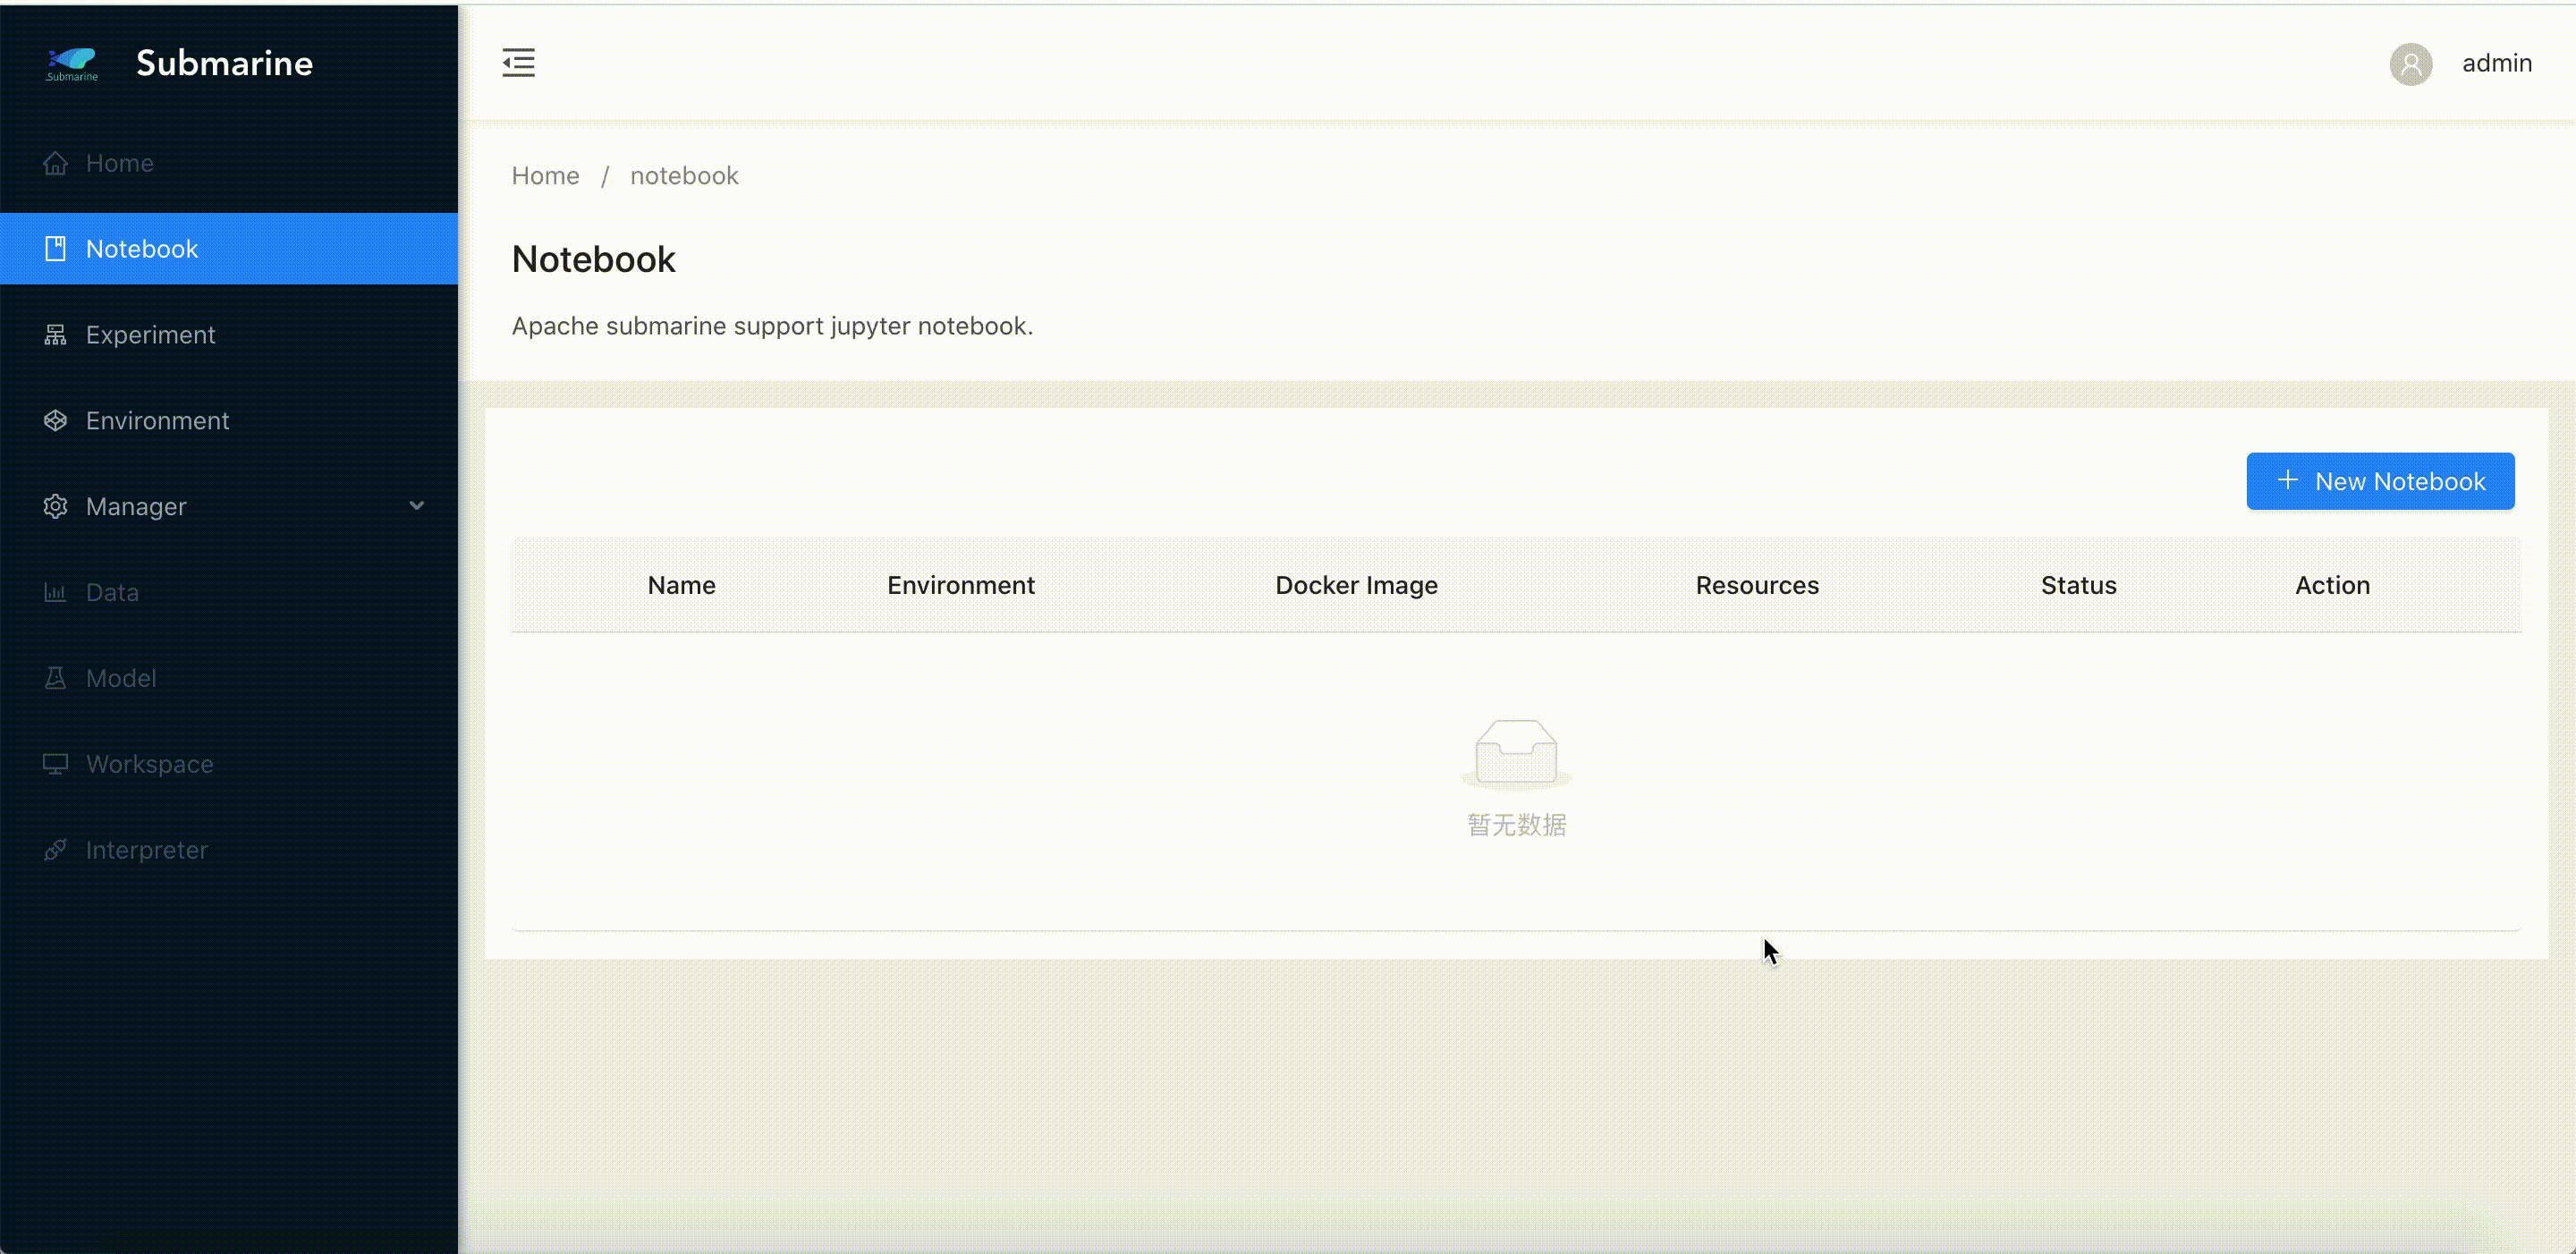Screen dimensions: 2576x1254
Task: Click the Experiment cluster icon
Action: (x=55, y=335)
